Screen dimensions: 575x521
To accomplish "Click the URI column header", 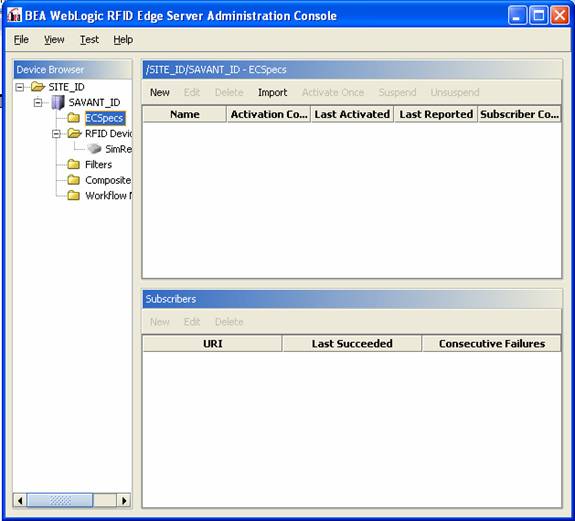I will pos(212,344).
